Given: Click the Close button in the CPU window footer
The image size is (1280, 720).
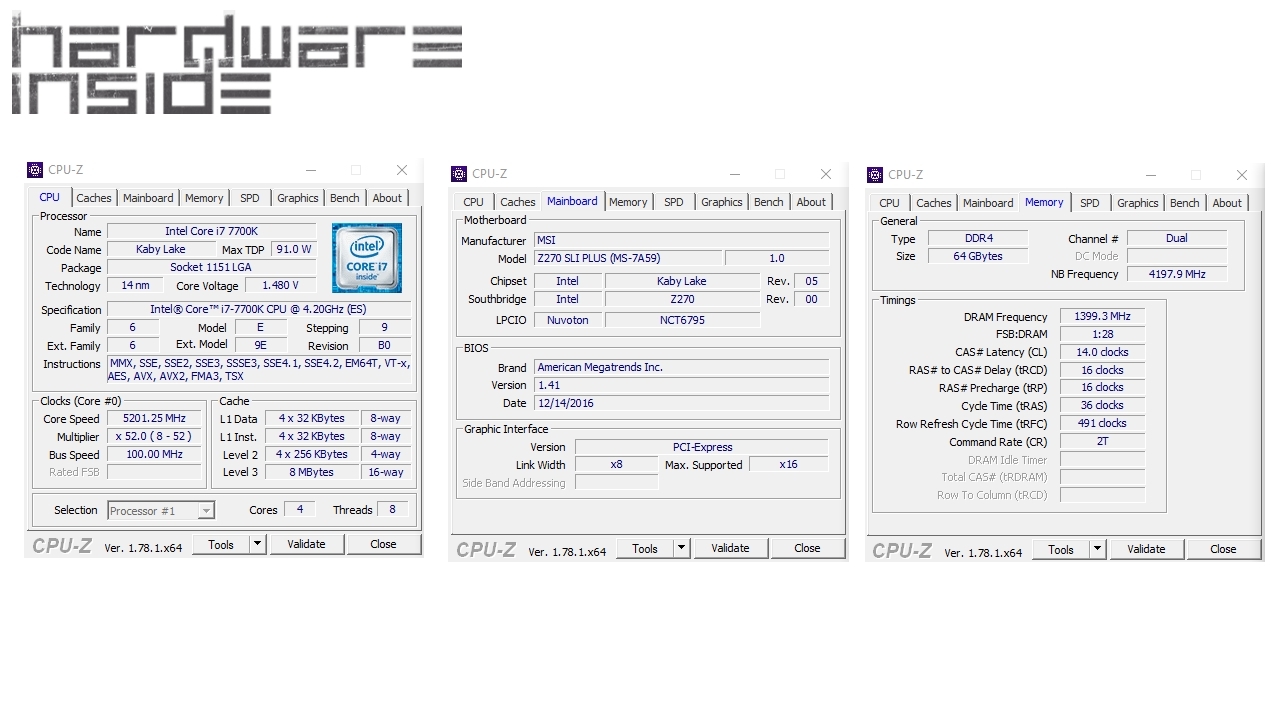Looking at the screenshot, I should point(383,544).
